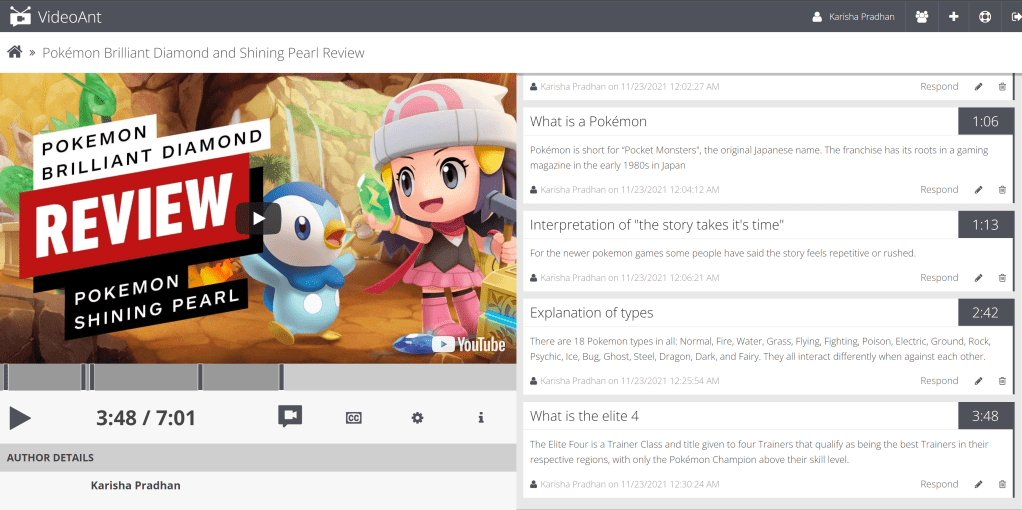Click the VideoAnt logo icon
This screenshot has width=1022, height=510.
click(x=20, y=16)
